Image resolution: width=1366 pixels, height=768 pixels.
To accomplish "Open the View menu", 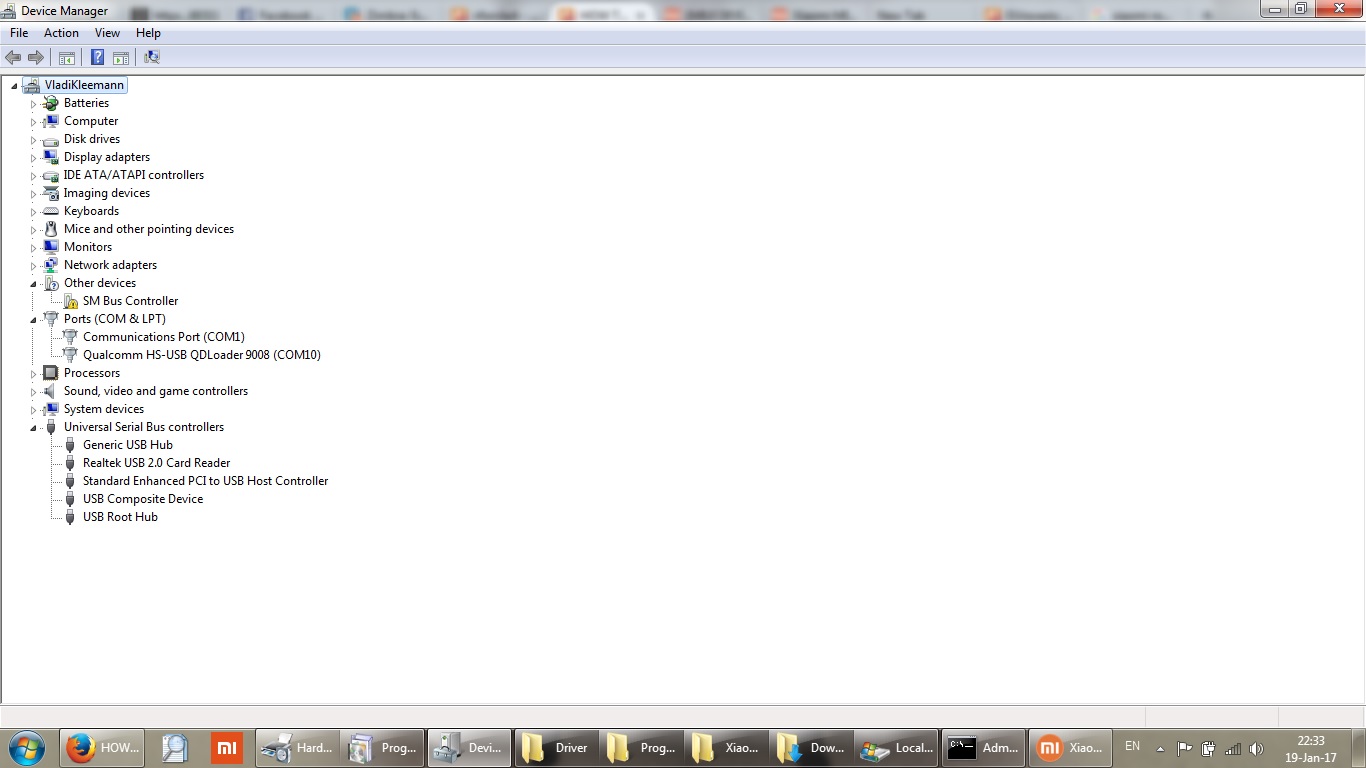I will click(x=107, y=33).
